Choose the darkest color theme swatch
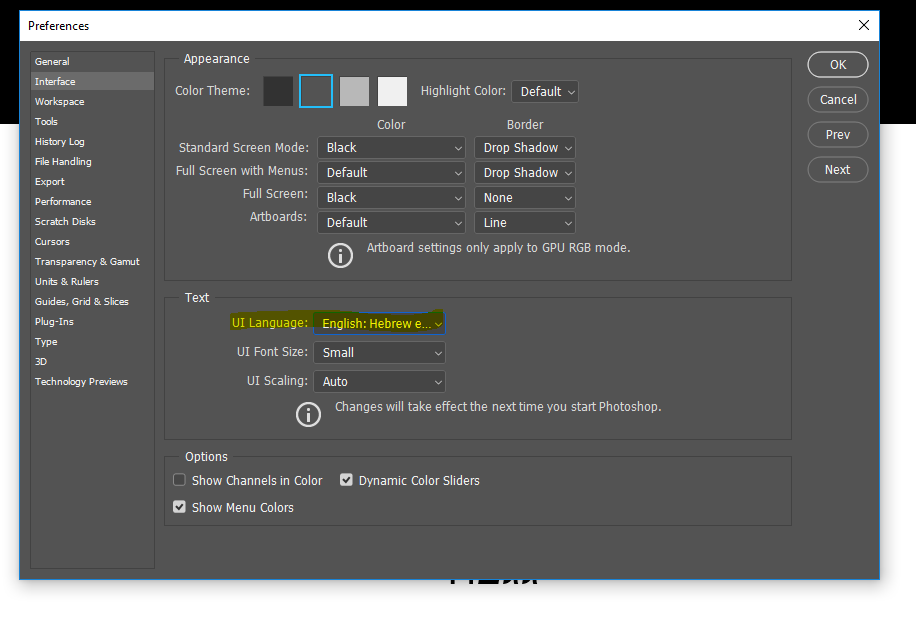 click(278, 91)
